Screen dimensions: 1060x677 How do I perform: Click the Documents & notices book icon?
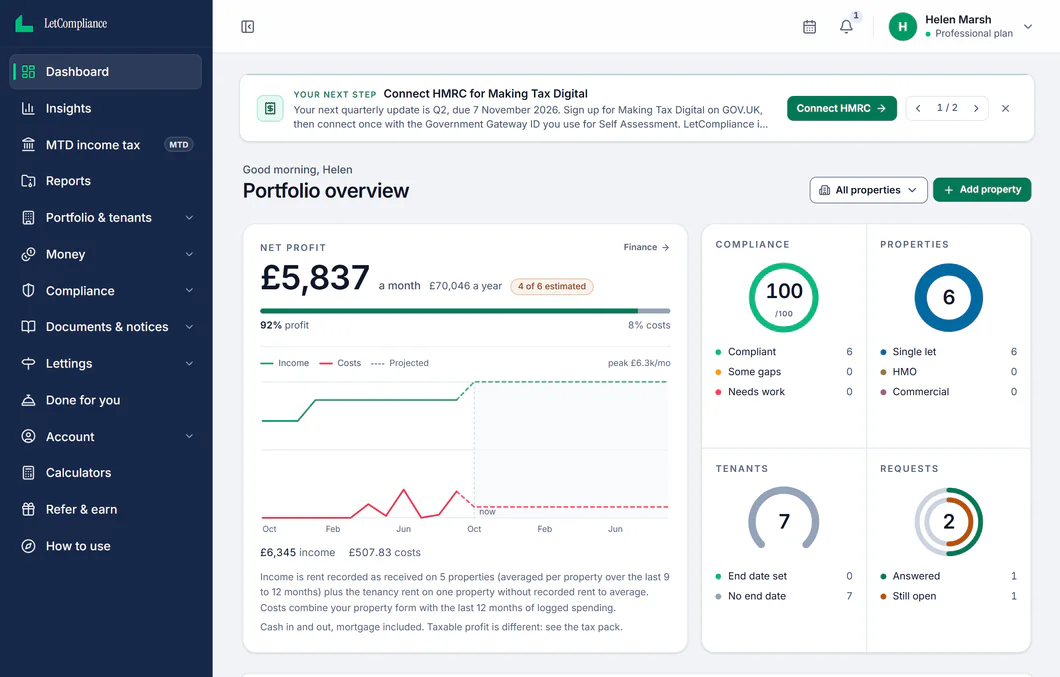[28, 327]
